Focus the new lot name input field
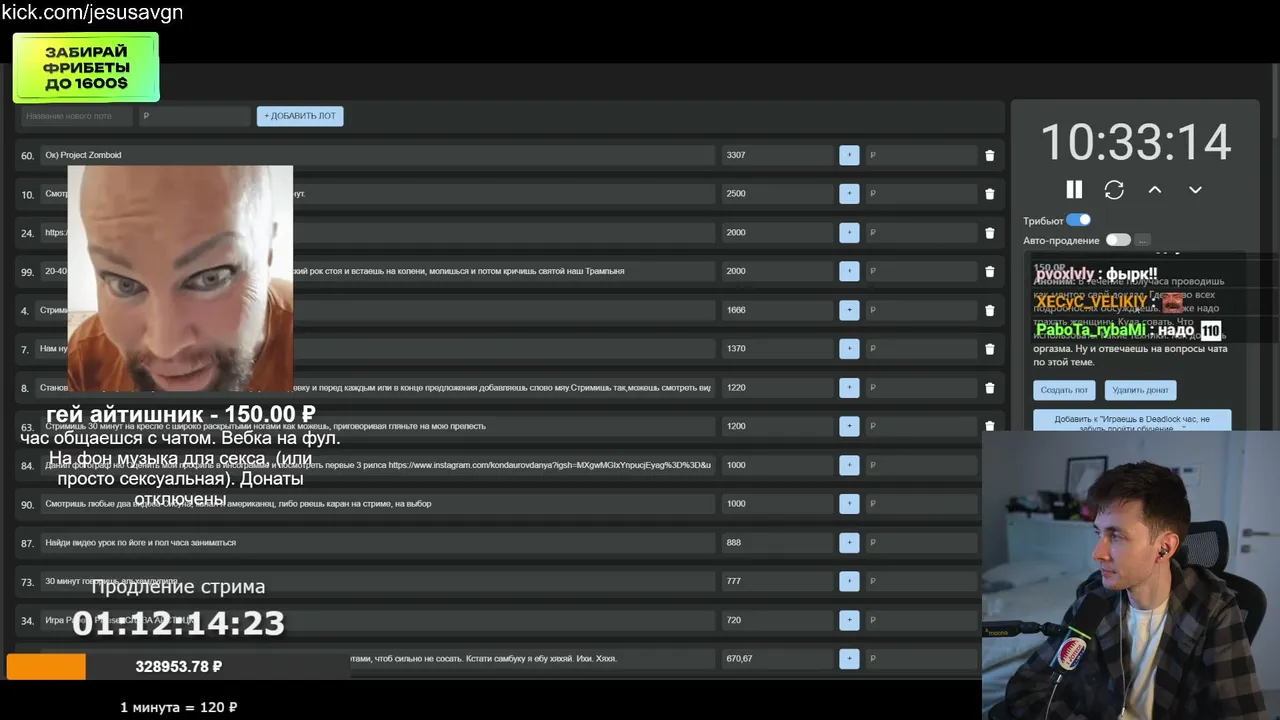Viewport: 1280px width, 720px height. coord(78,116)
